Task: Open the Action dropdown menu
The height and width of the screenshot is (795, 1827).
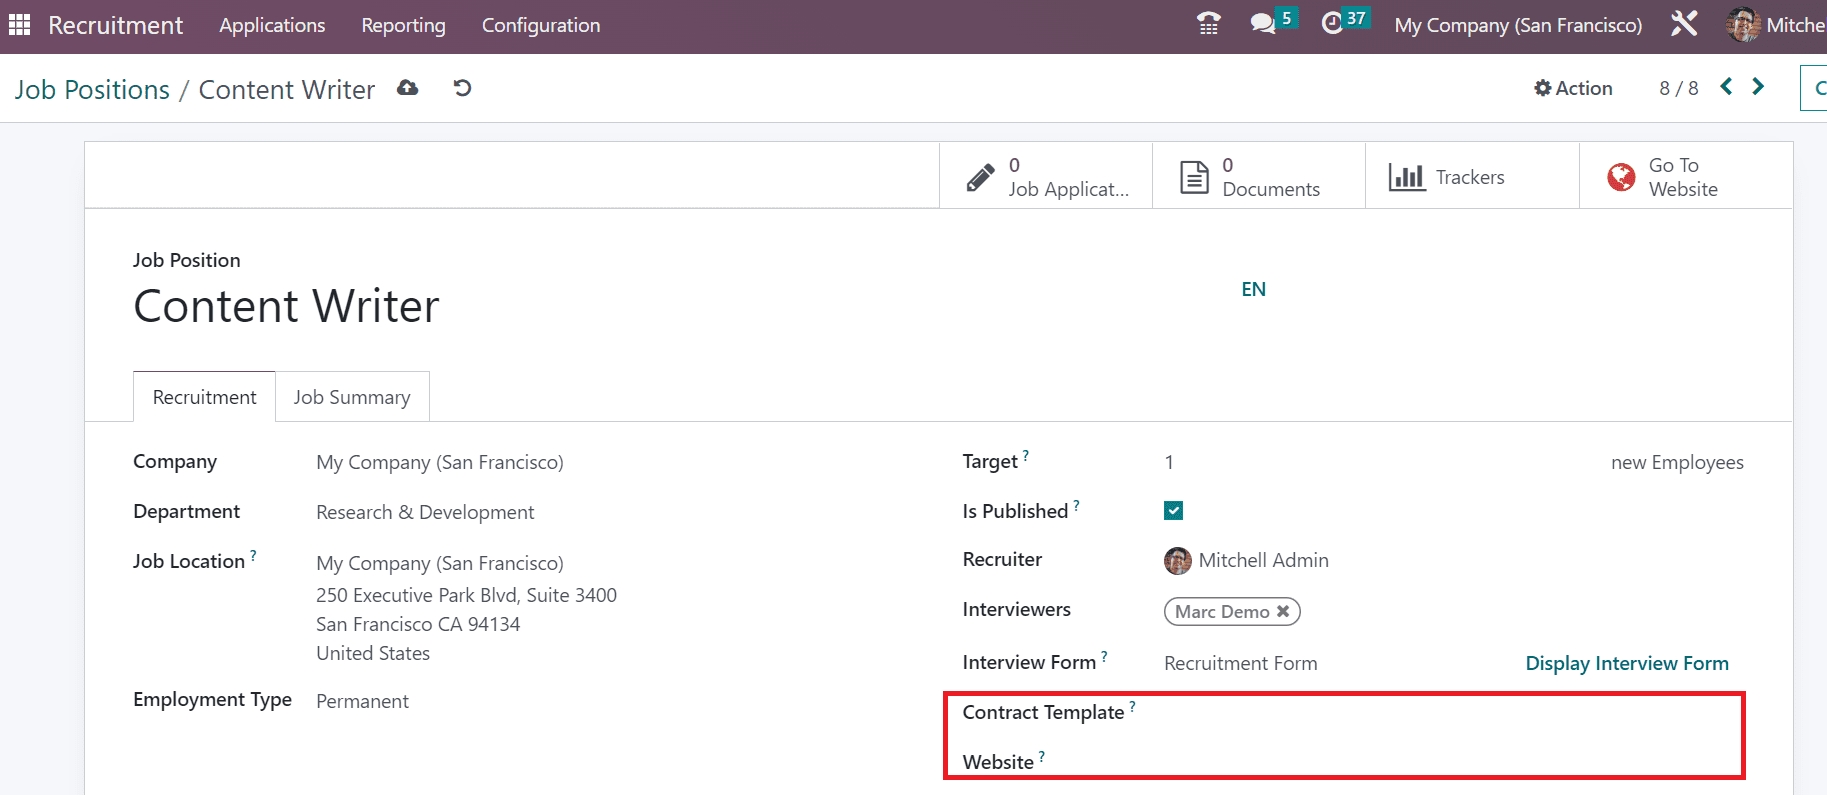Action: (x=1573, y=88)
